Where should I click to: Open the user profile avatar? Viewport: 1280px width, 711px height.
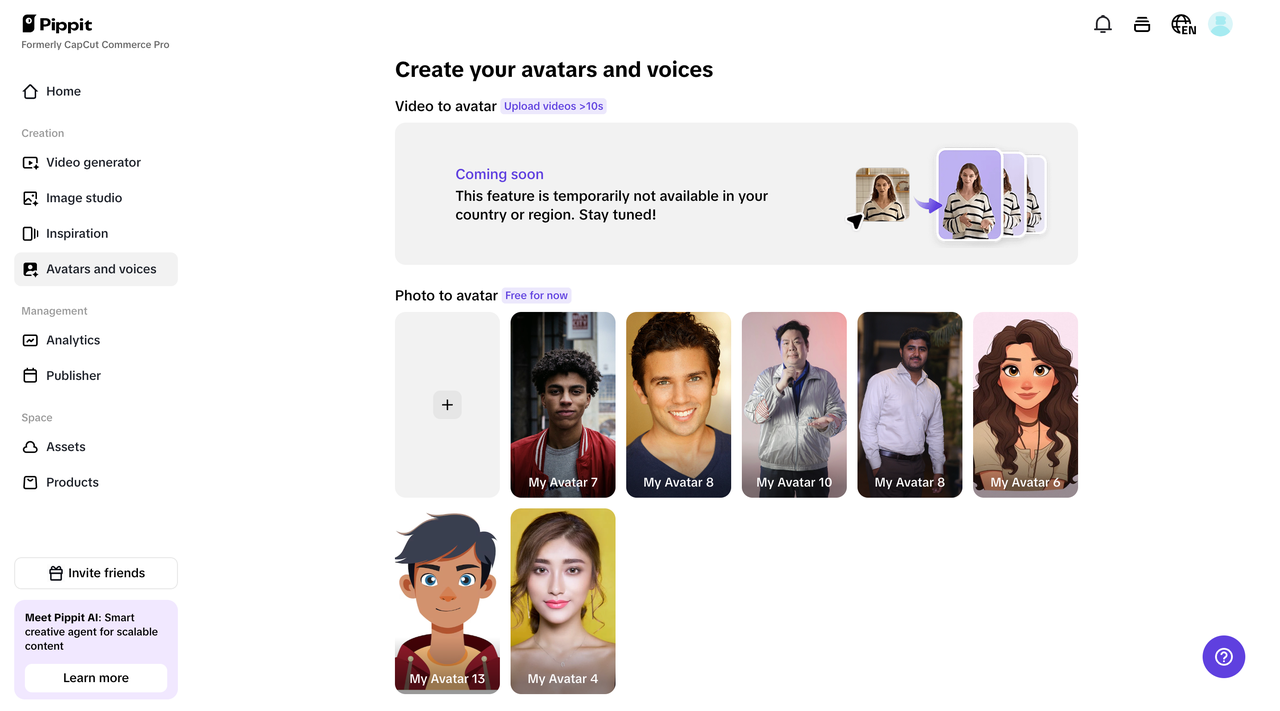[x=1220, y=25]
